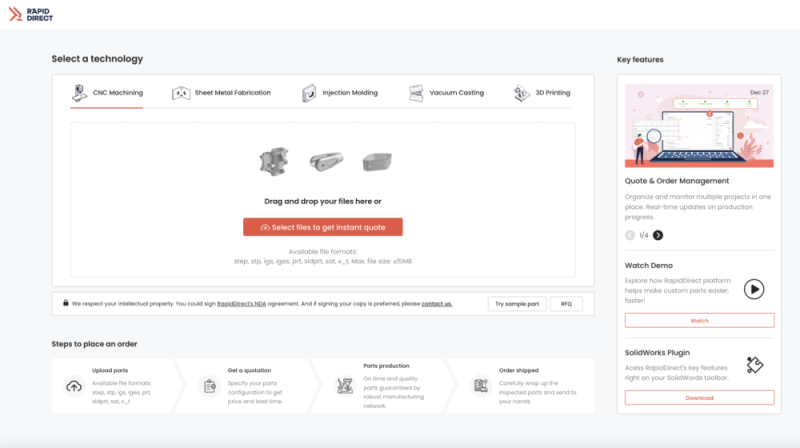Click the Watch Demo heading
The image size is (800, 448).
648,265
